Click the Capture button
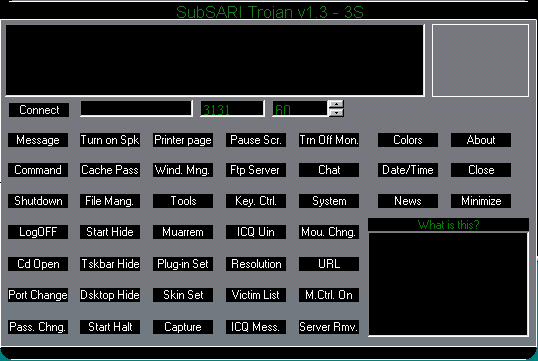Viewport: 538px width, 361px height. tap(183, 327)
